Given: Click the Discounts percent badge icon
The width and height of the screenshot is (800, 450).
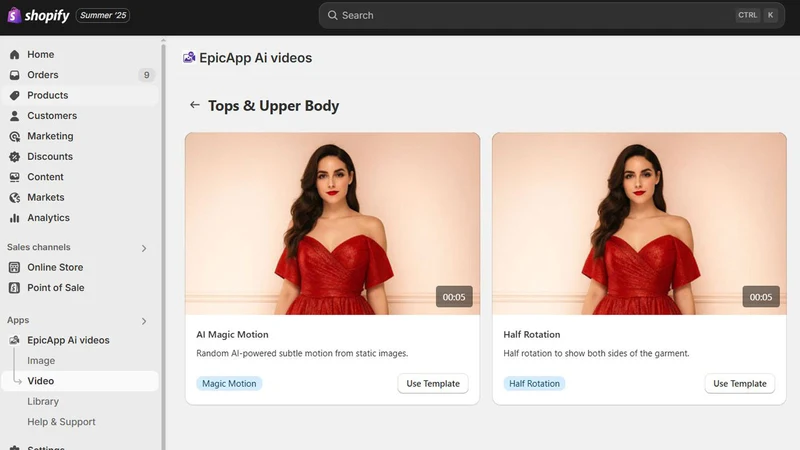Looking at the screenshot, I should 15,157.
